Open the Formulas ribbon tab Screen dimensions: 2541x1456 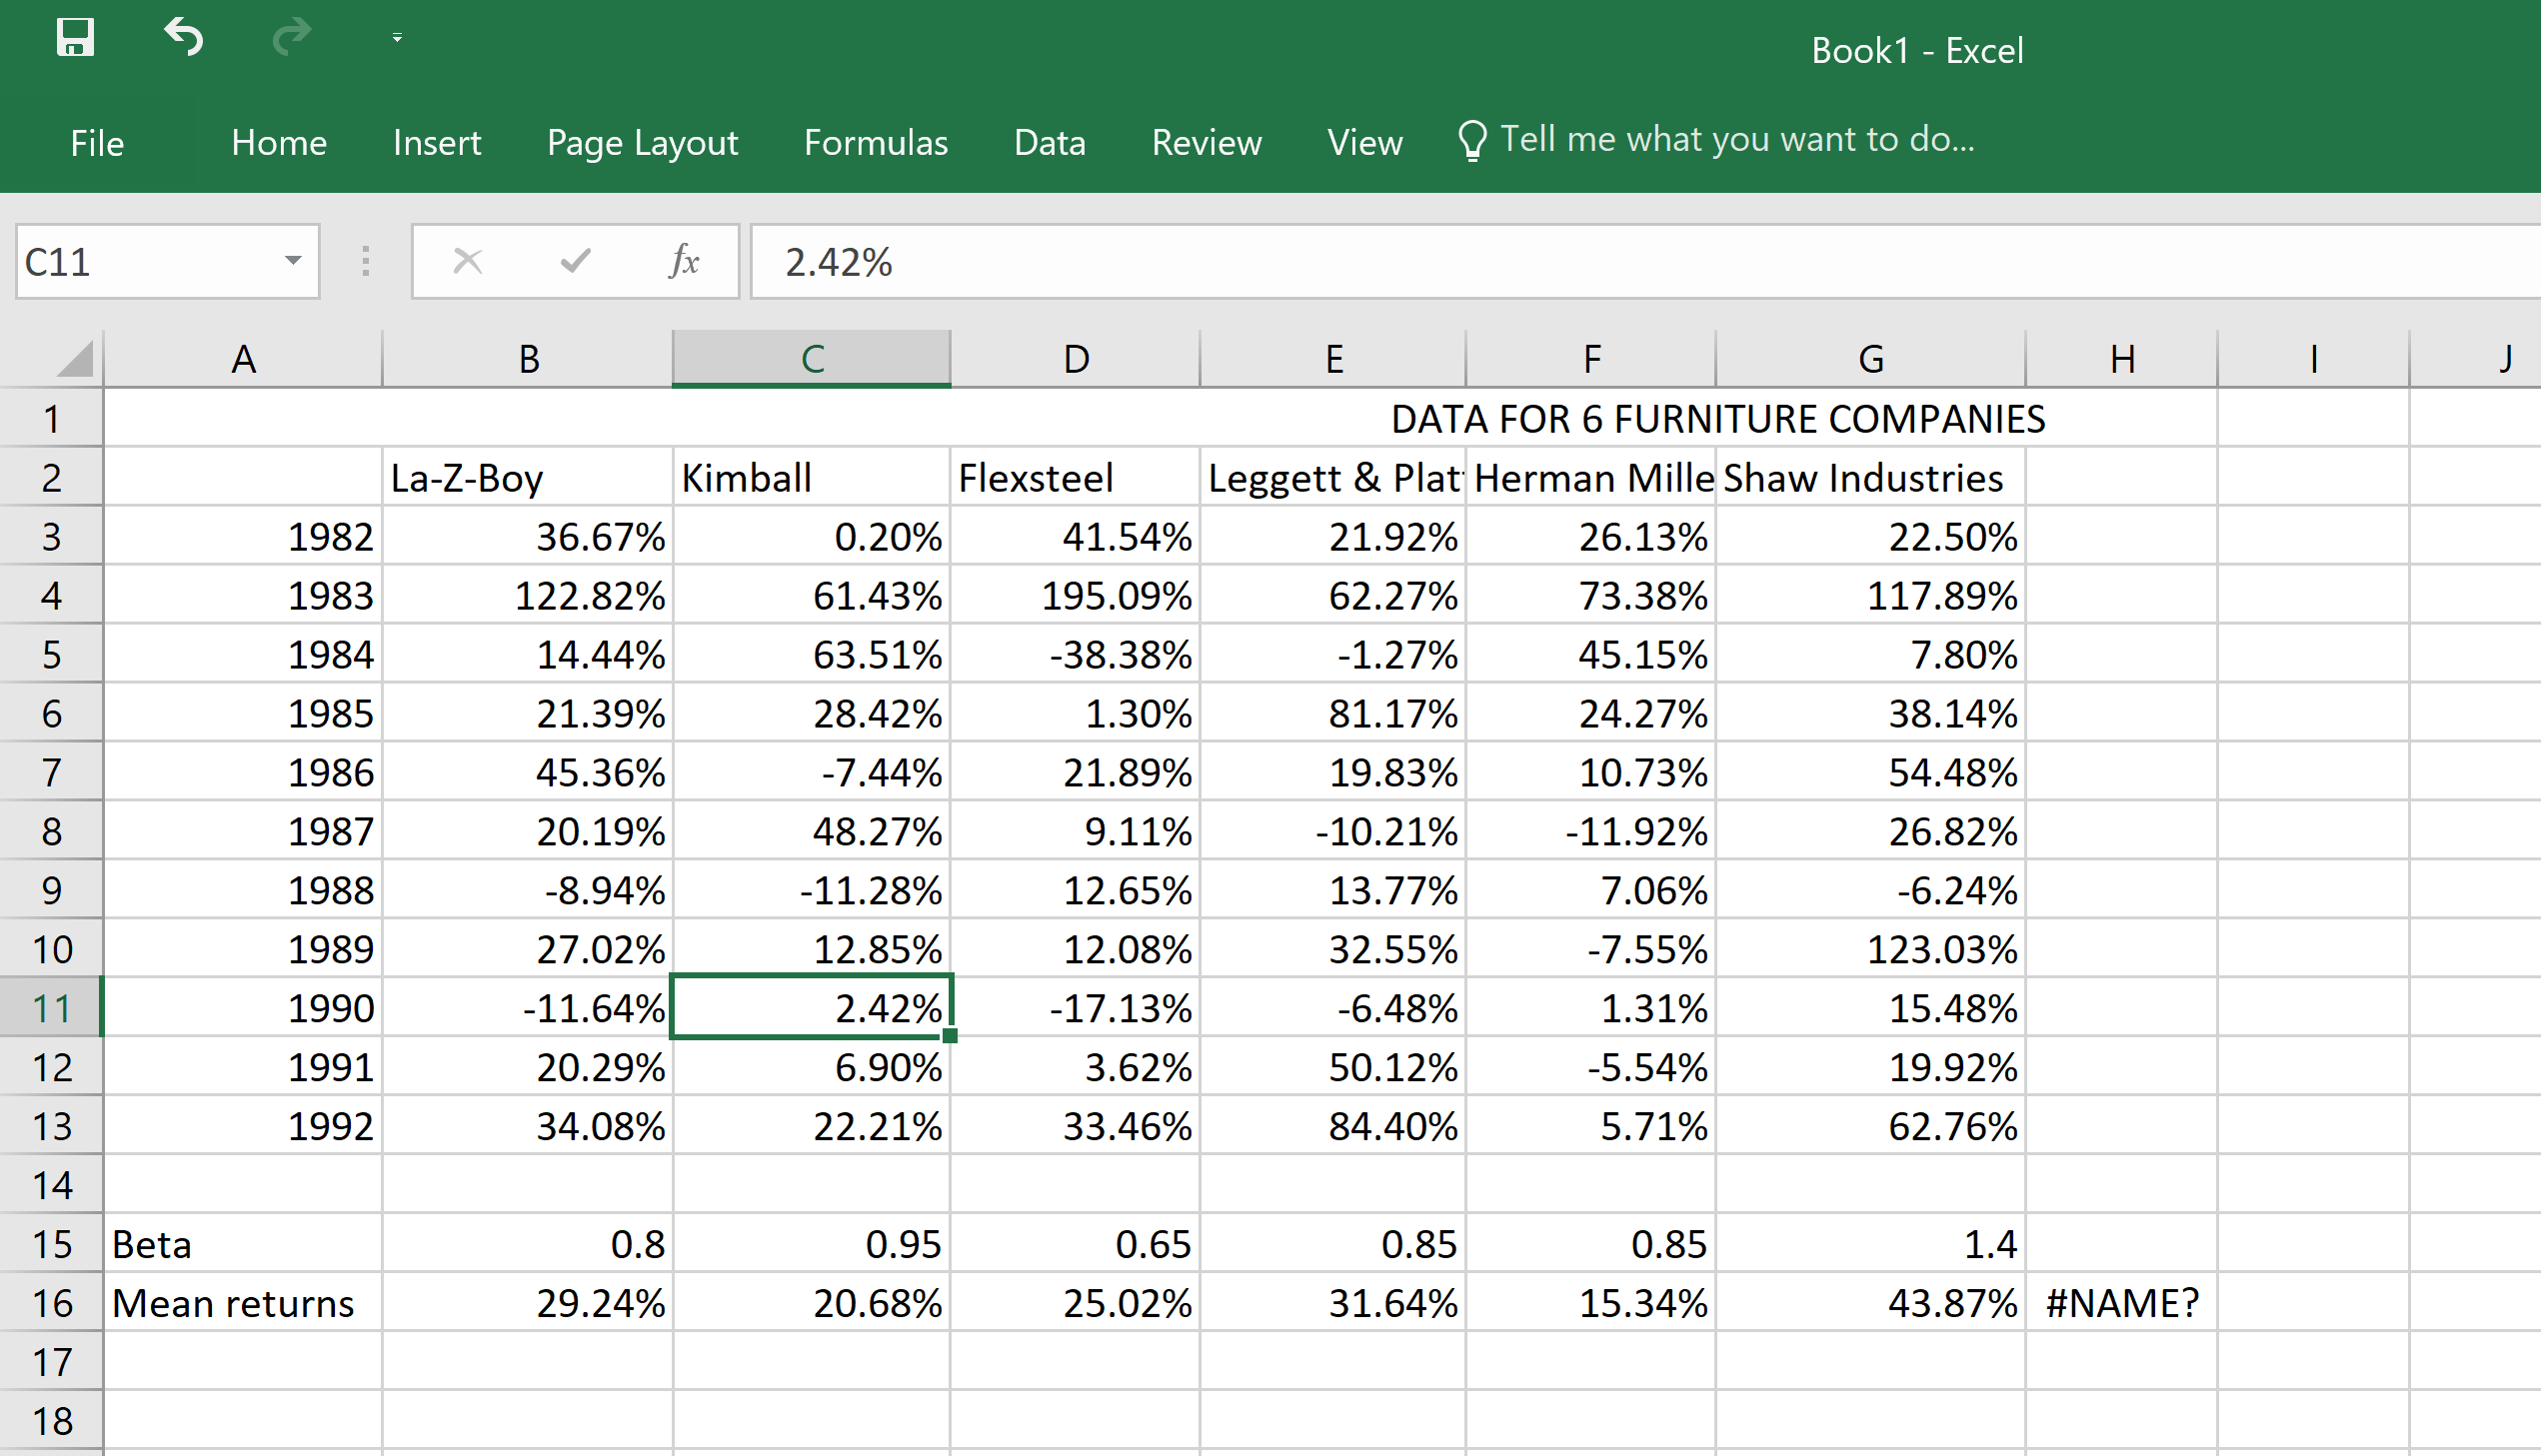[876, 143]
